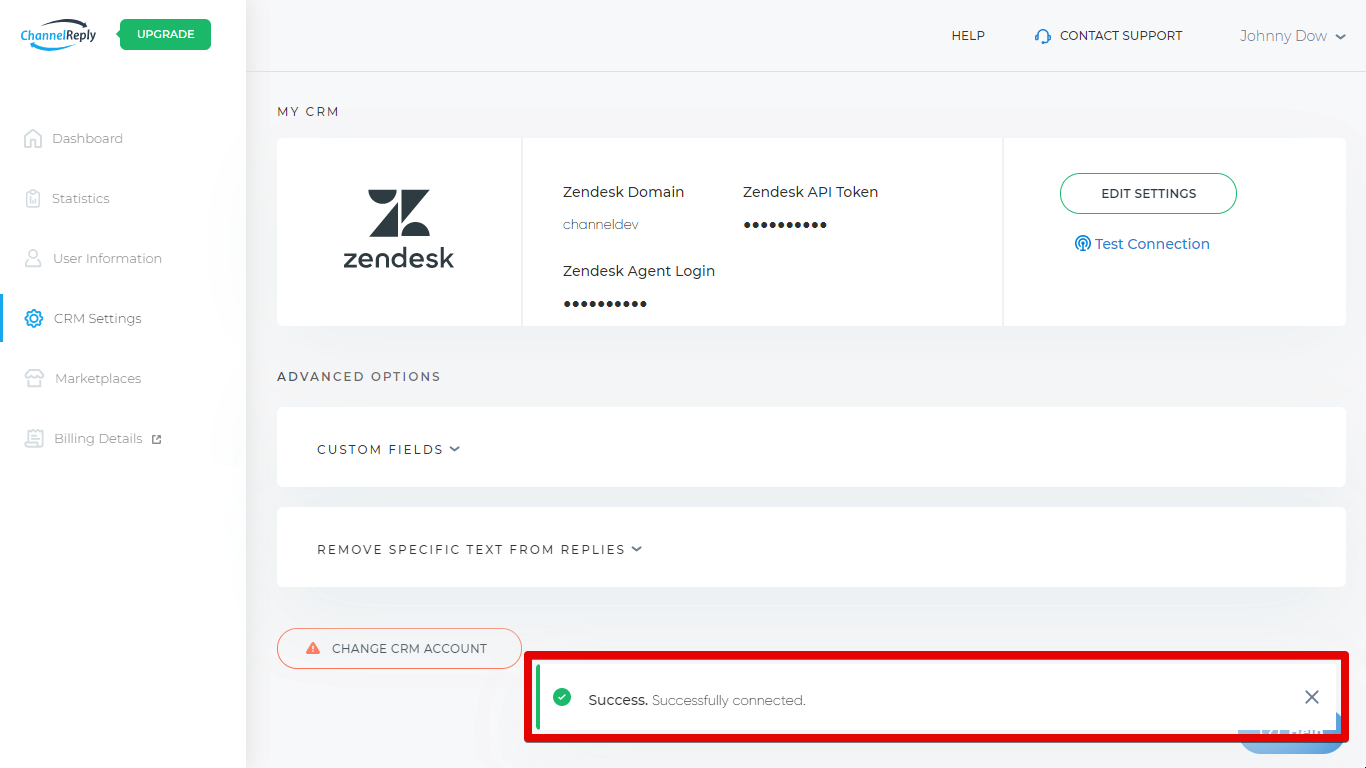This screenshot has width=1366, height=768.
Task: Click the Test Connection signal icon
Action: (1082, 243)
